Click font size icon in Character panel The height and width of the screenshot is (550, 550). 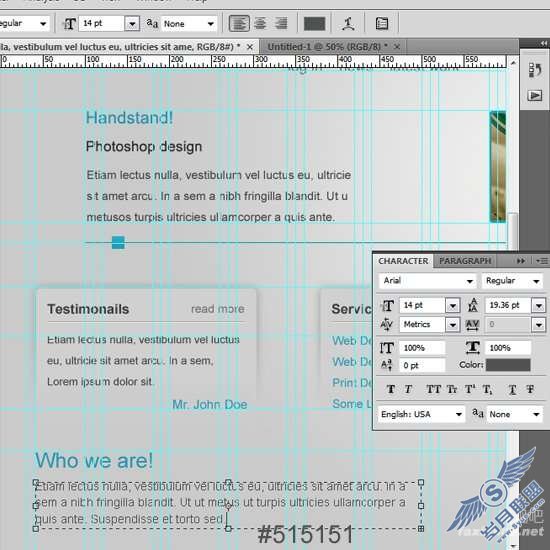pyautogui.click(x=388, y=306)
